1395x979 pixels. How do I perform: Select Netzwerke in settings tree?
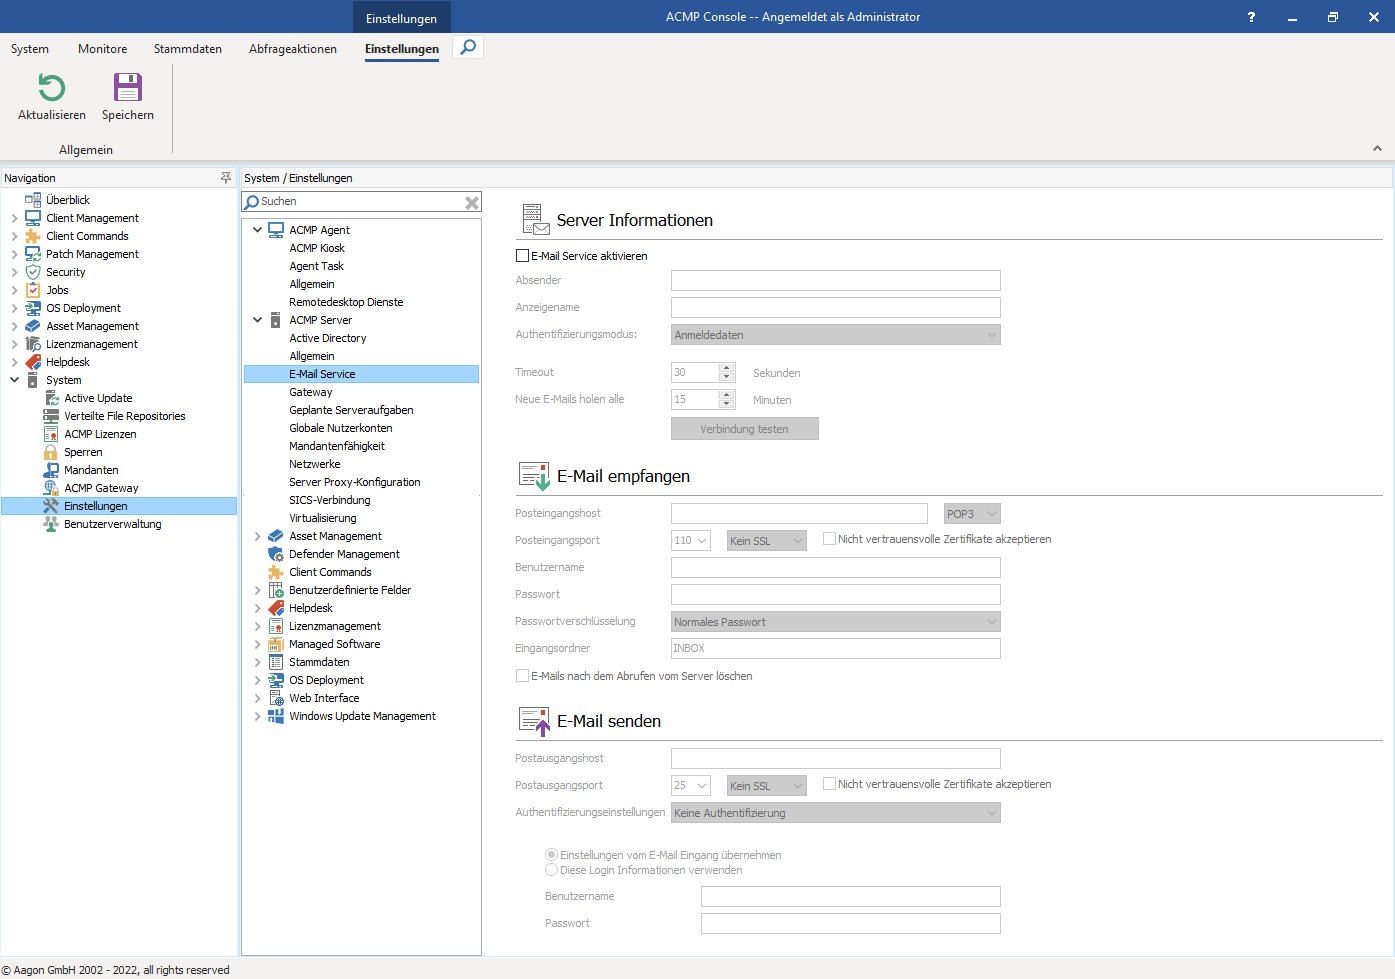[x=315, y=464]
